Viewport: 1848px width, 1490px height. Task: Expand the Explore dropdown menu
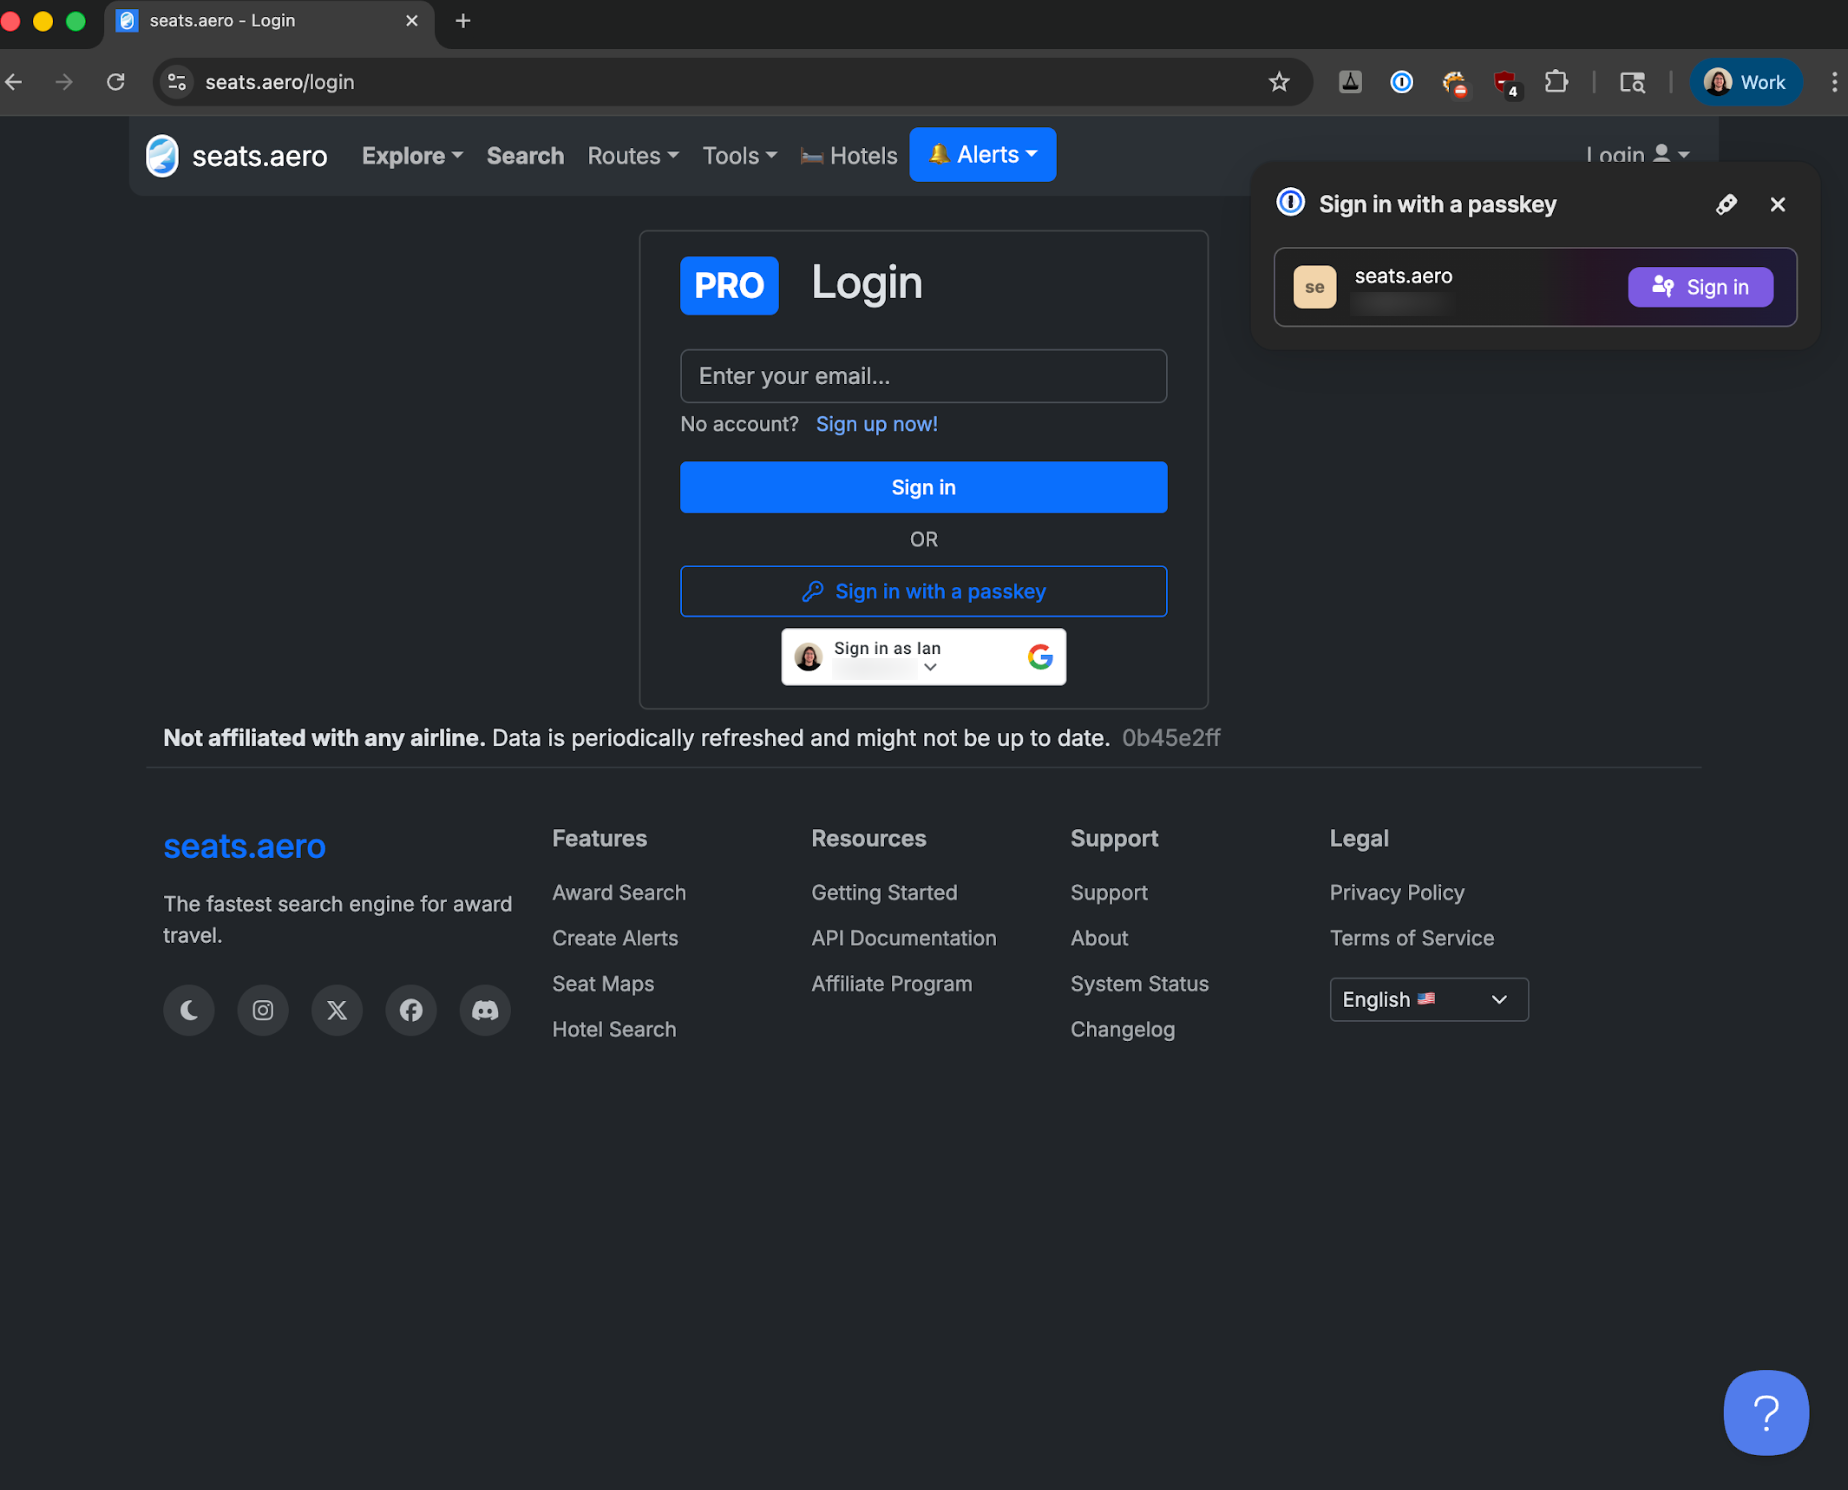click(x=412, y=156)
